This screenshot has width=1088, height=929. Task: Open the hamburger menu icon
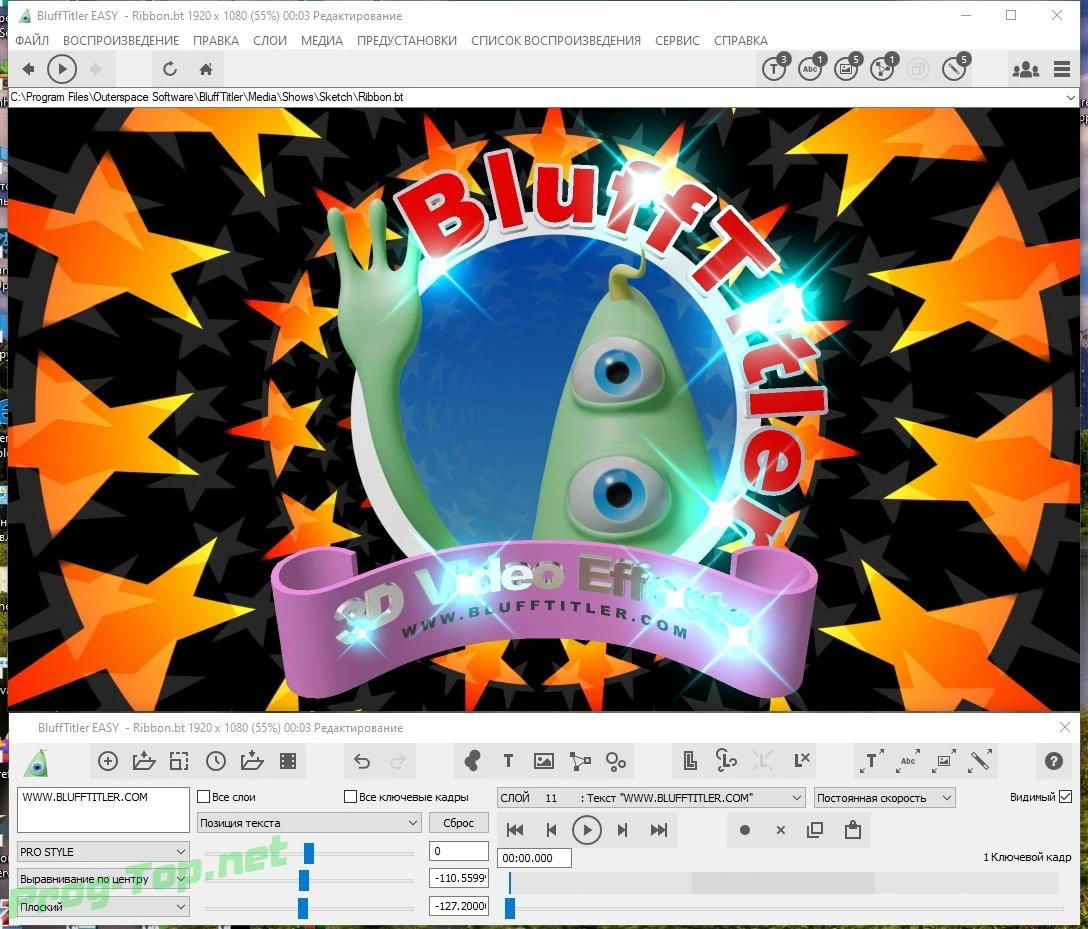[1062, 69]
